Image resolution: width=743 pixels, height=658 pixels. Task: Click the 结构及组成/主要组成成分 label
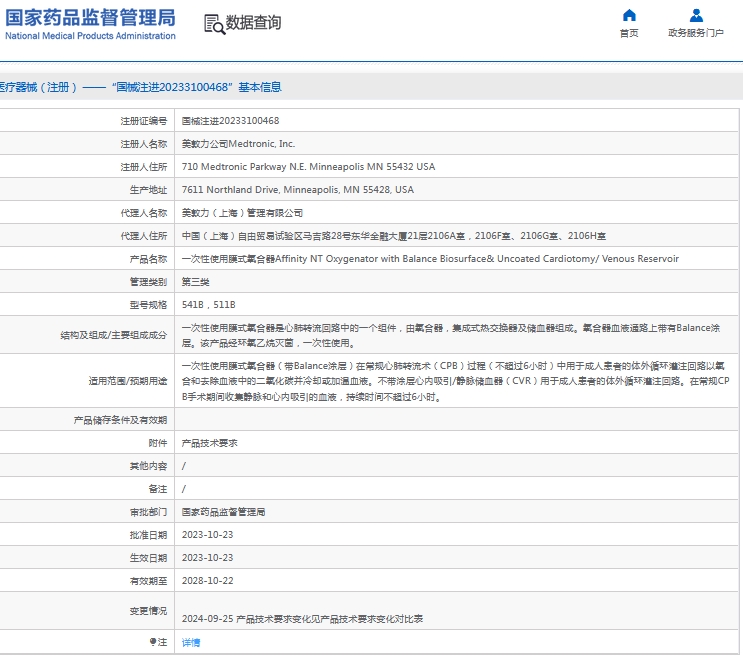(114, 335)
